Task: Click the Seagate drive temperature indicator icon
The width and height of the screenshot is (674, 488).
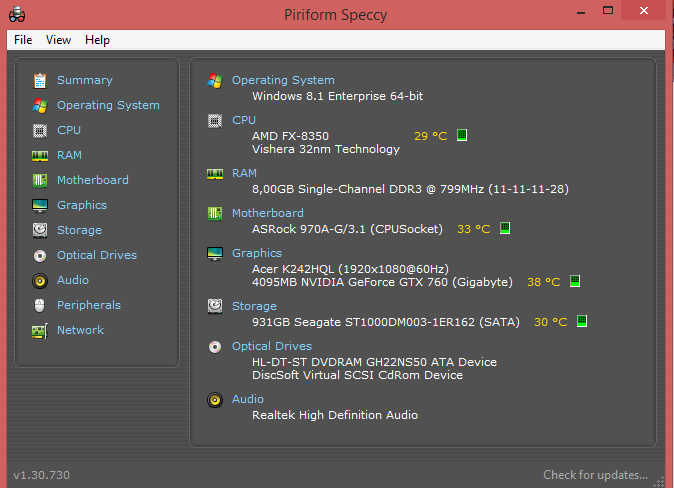Action: [x=582, y=321]
